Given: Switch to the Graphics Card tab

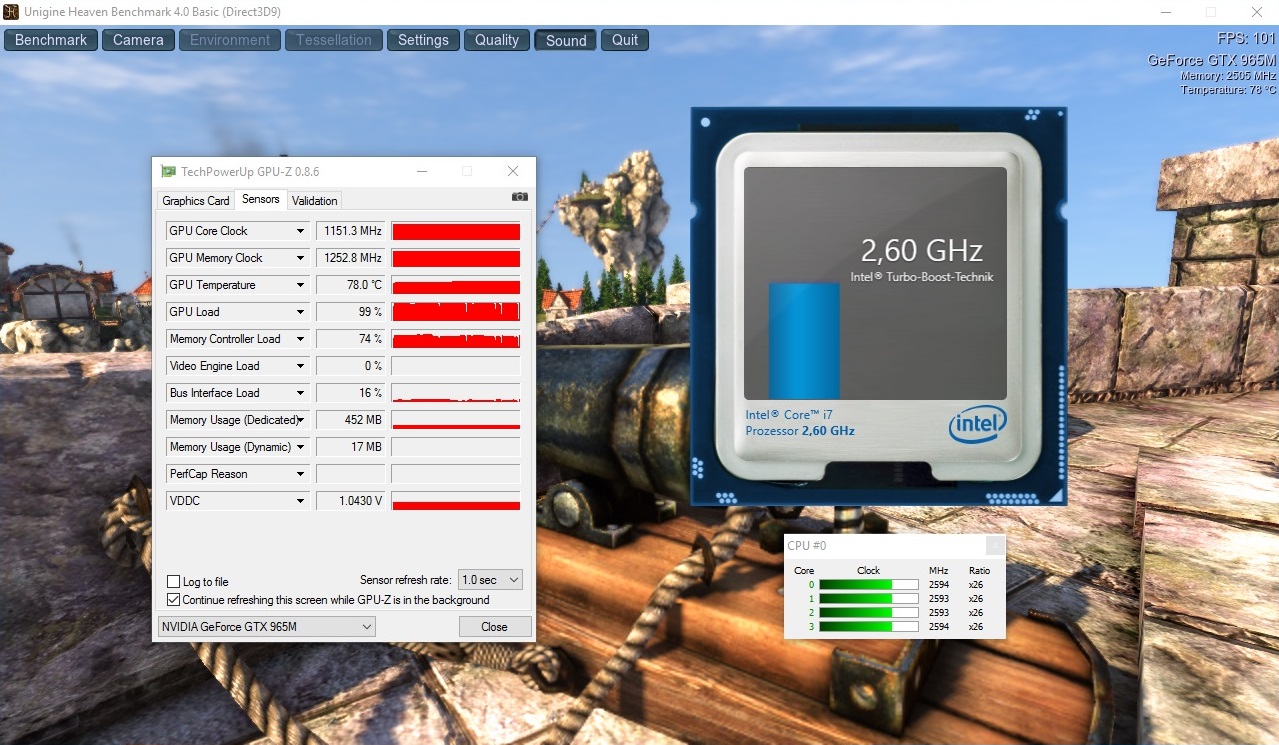Looking at the screenshot, I should 196,201.
